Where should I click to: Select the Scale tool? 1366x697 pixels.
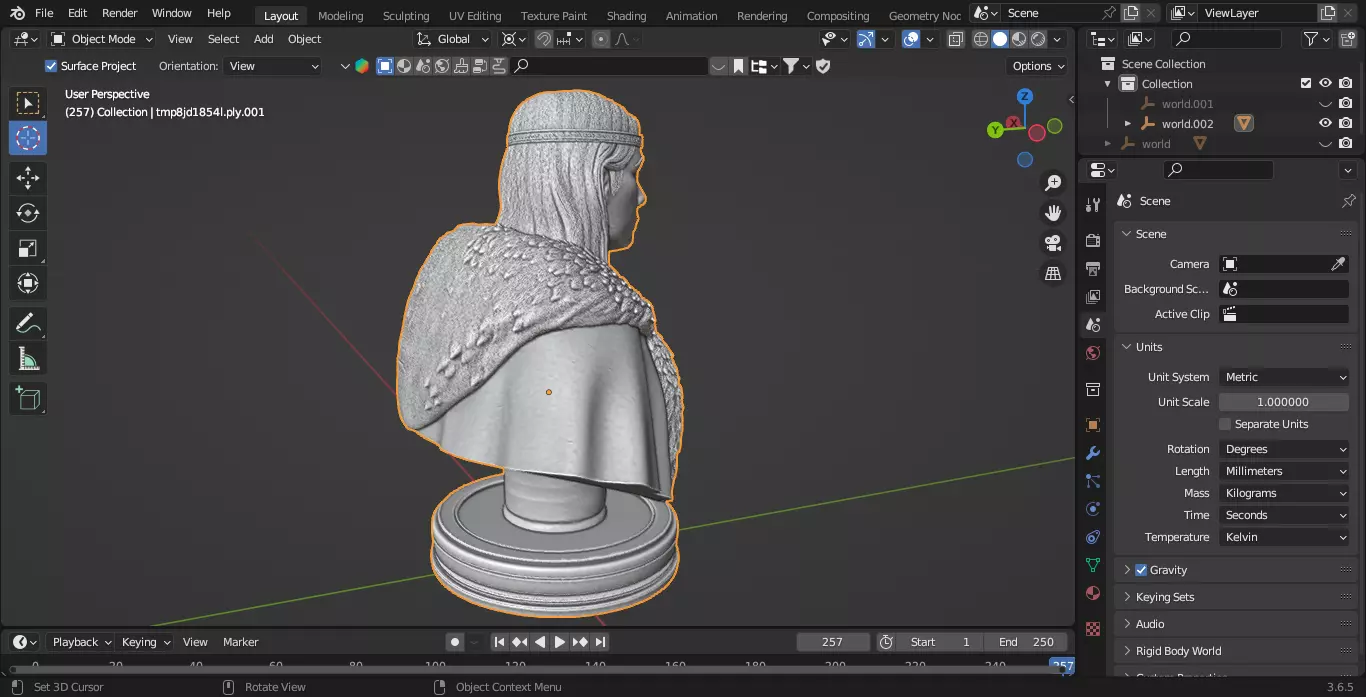28,248
